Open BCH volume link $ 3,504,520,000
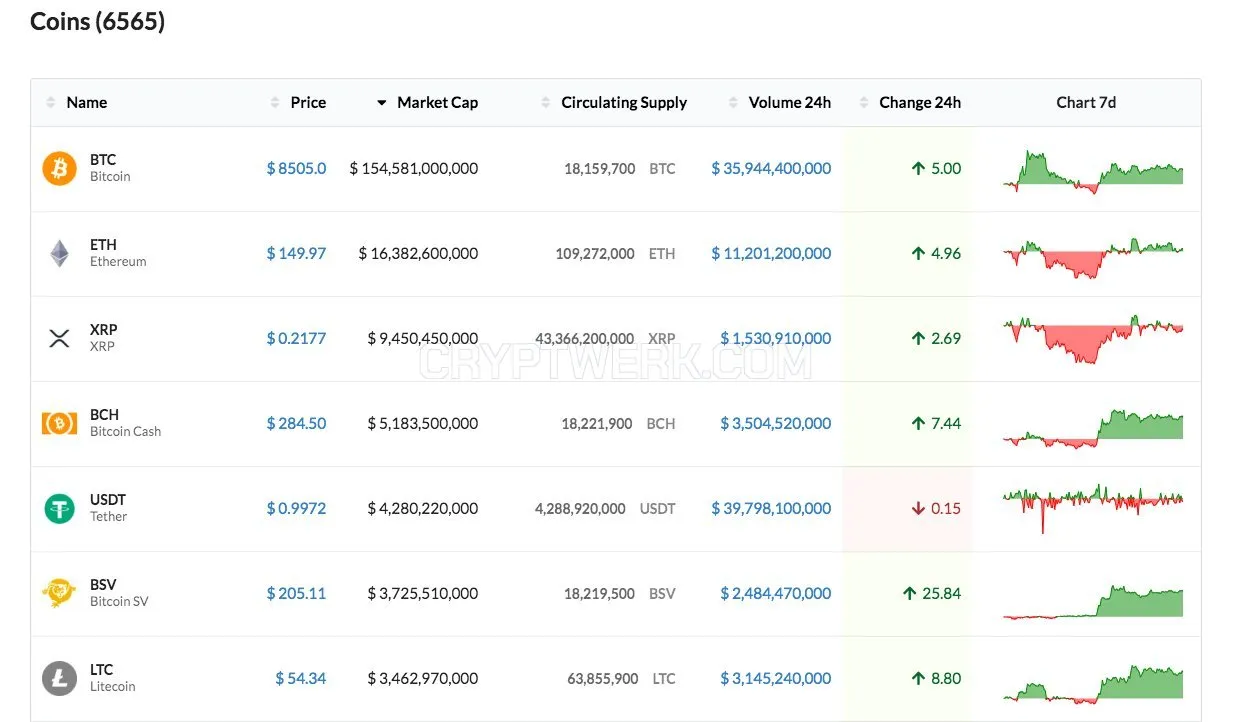The width and height of the screenshot is (1233, 722). (x=775, y=423)
